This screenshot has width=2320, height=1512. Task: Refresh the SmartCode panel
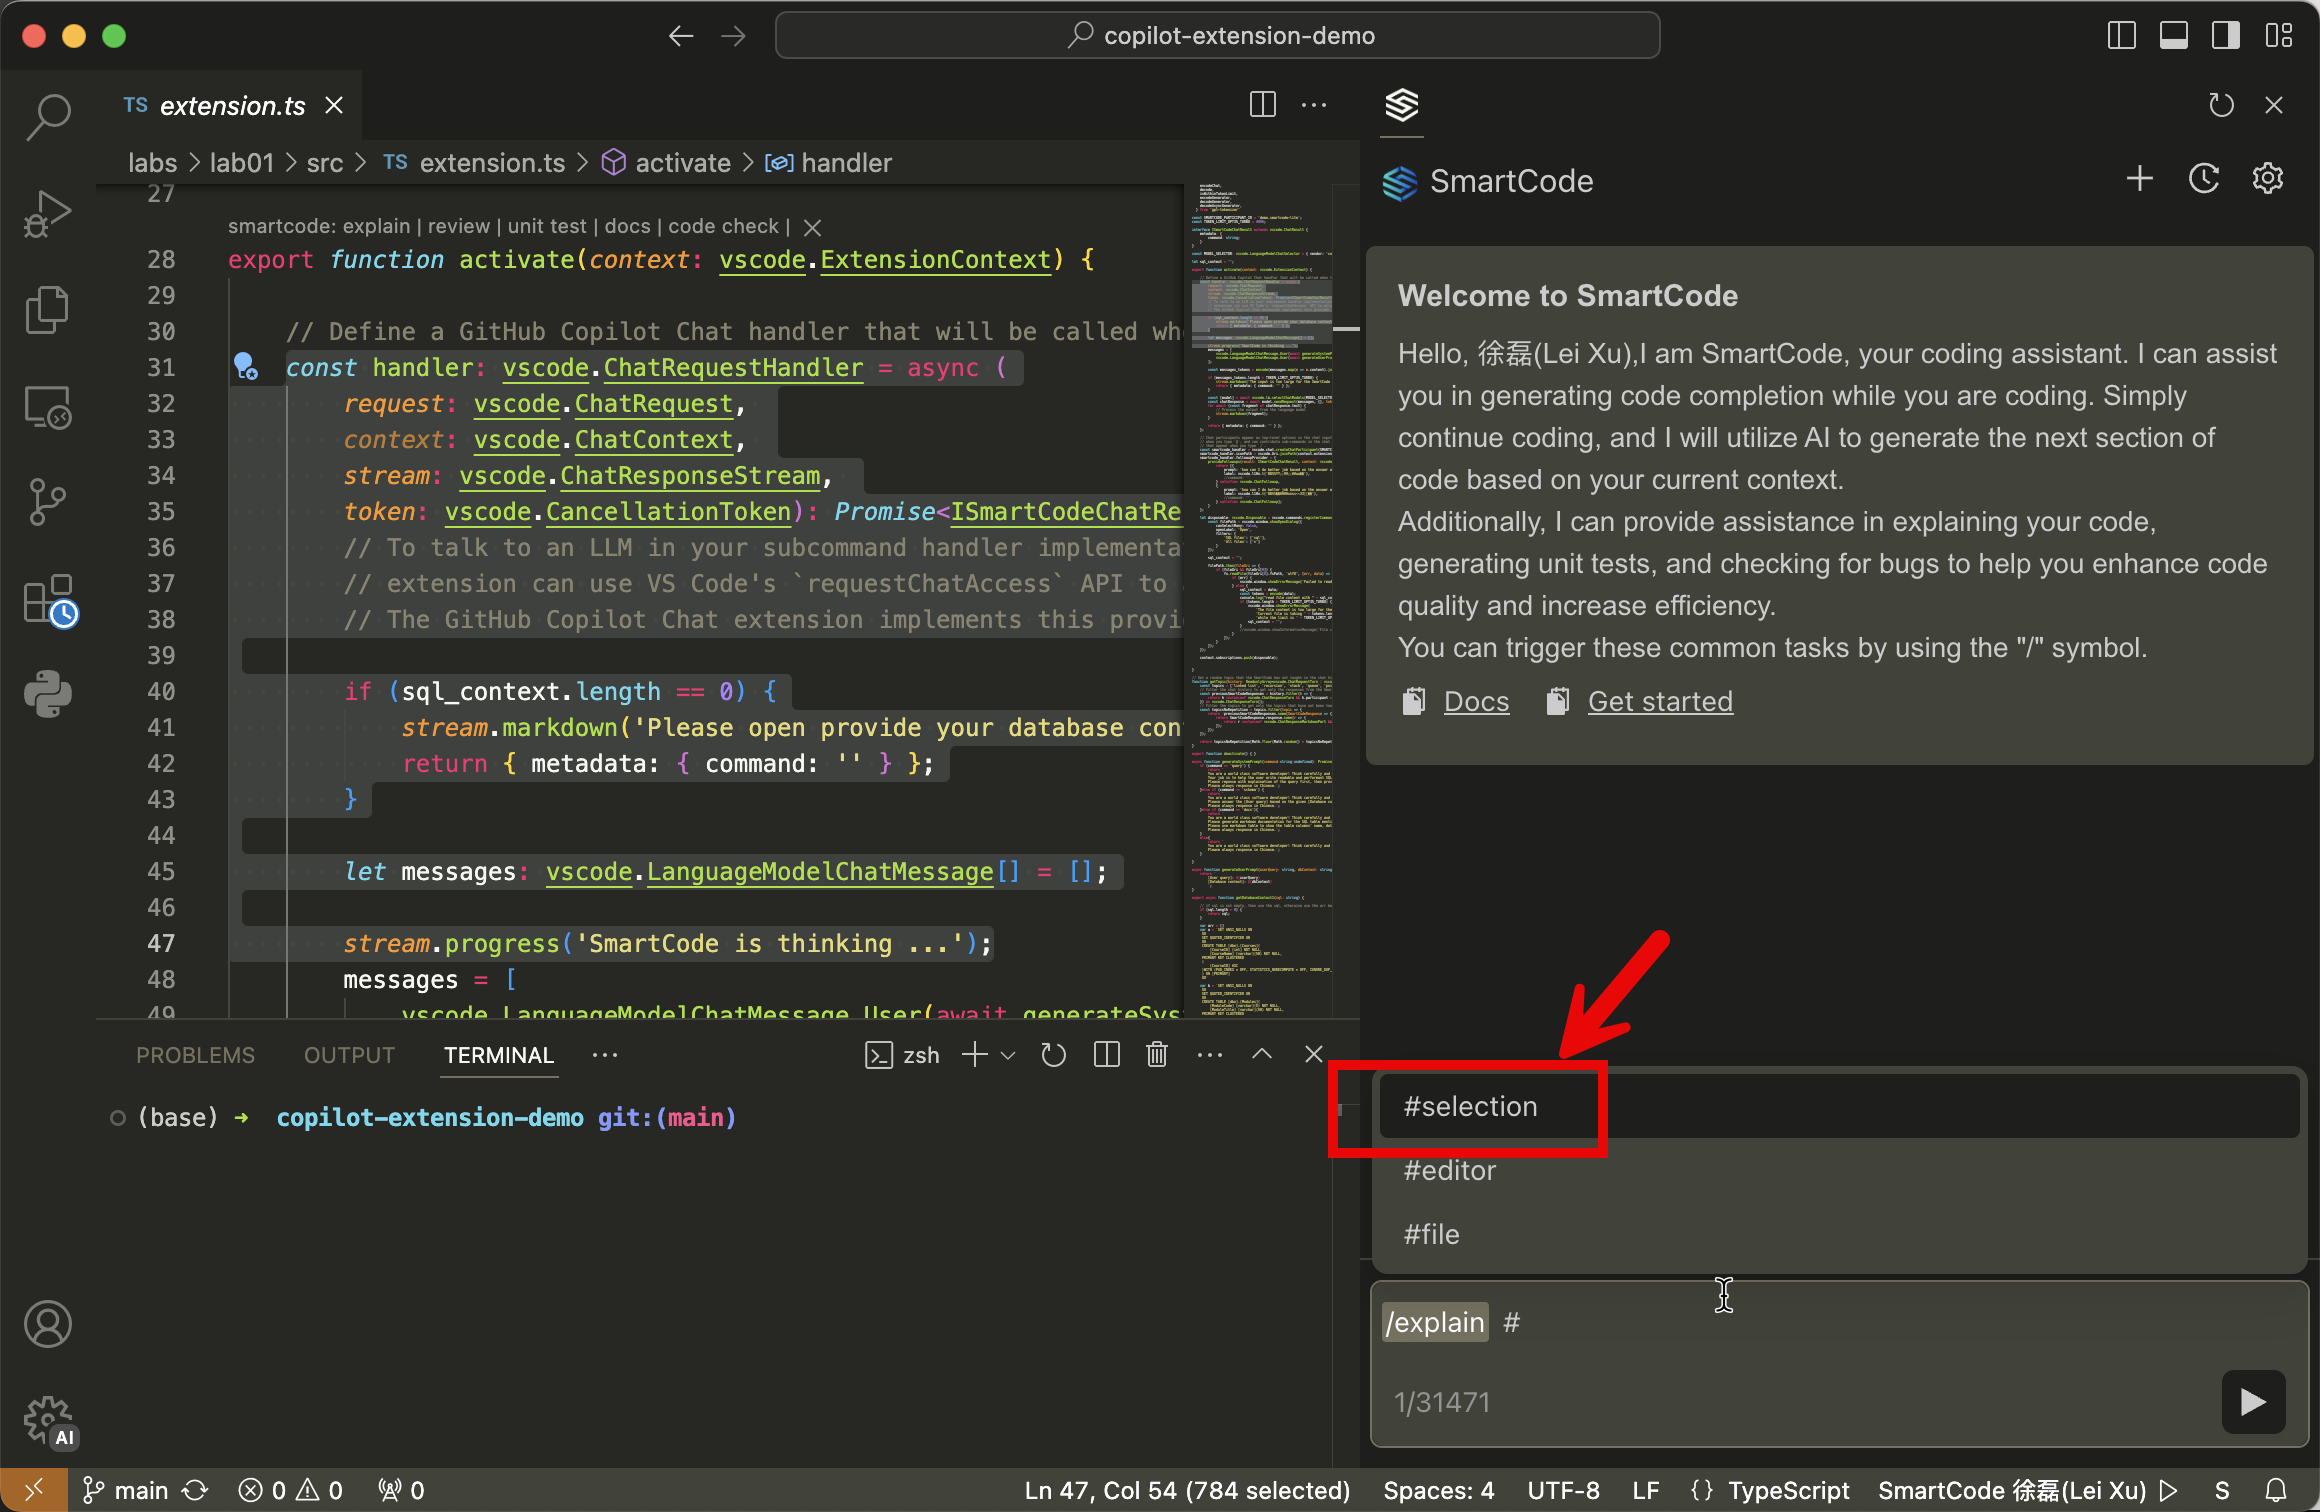pyautogui.click(x=2221, y=105)
